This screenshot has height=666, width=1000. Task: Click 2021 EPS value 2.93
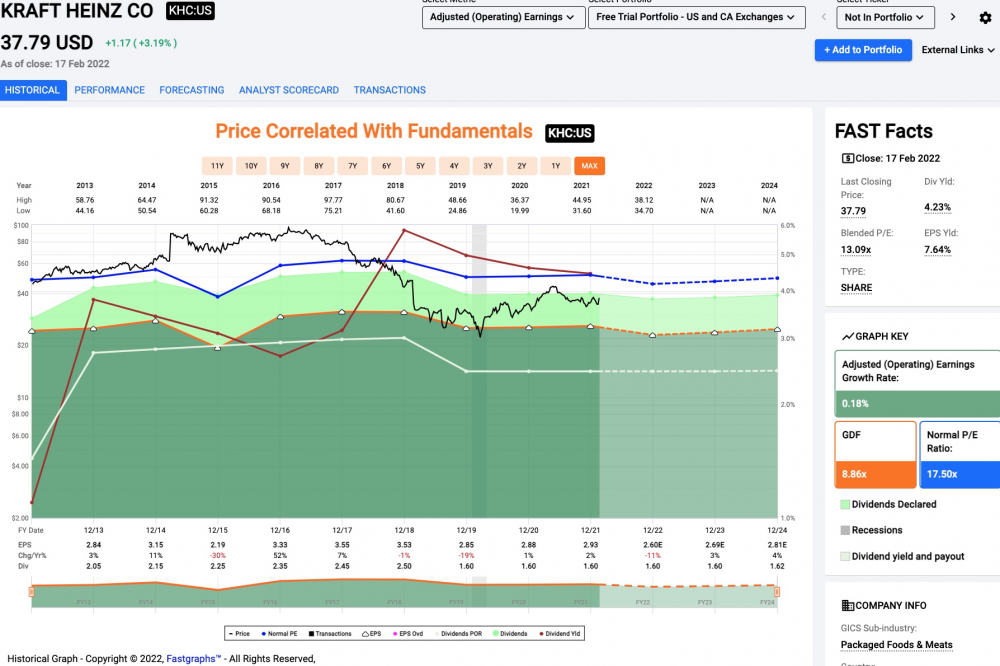(x=591, y=545)
